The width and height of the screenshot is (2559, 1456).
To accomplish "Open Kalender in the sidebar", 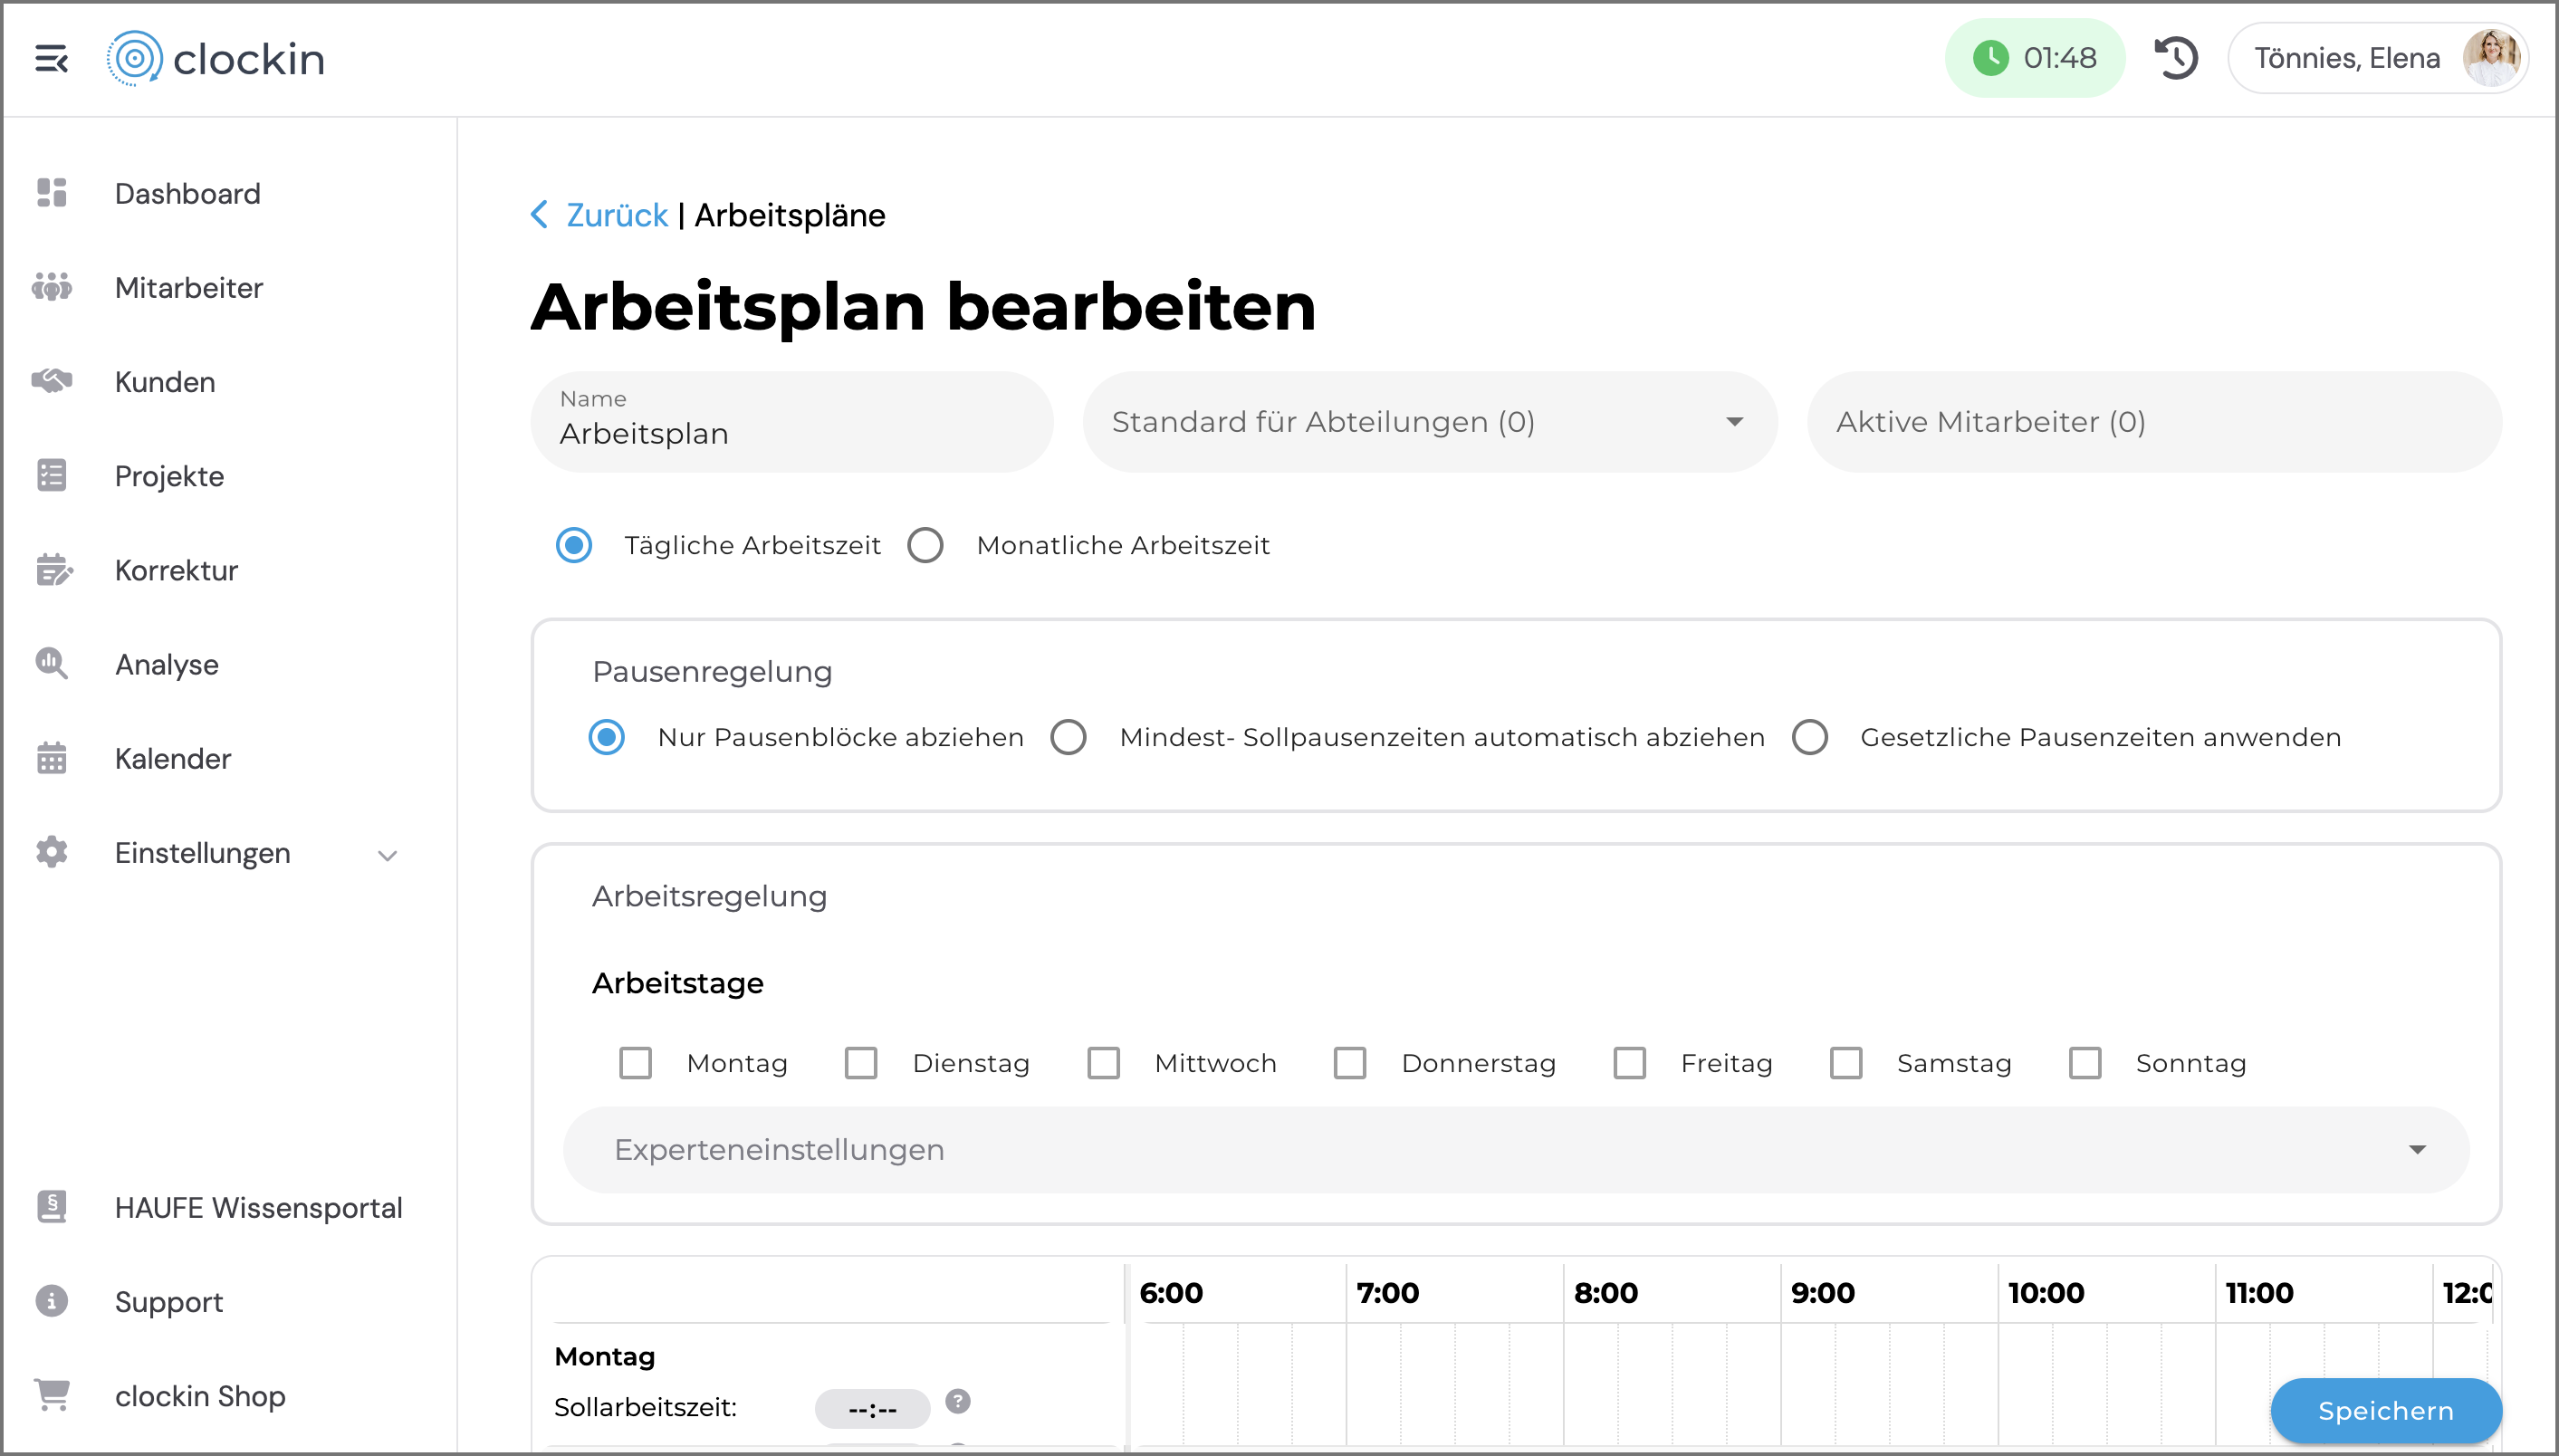I will (x=173, y=758).
